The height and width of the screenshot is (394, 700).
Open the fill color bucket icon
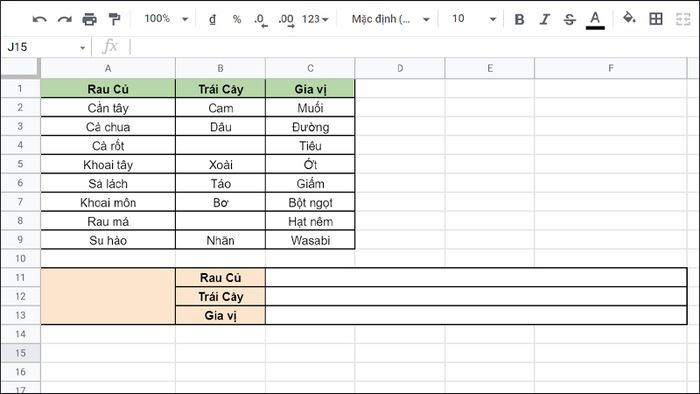tap(629, 19)
